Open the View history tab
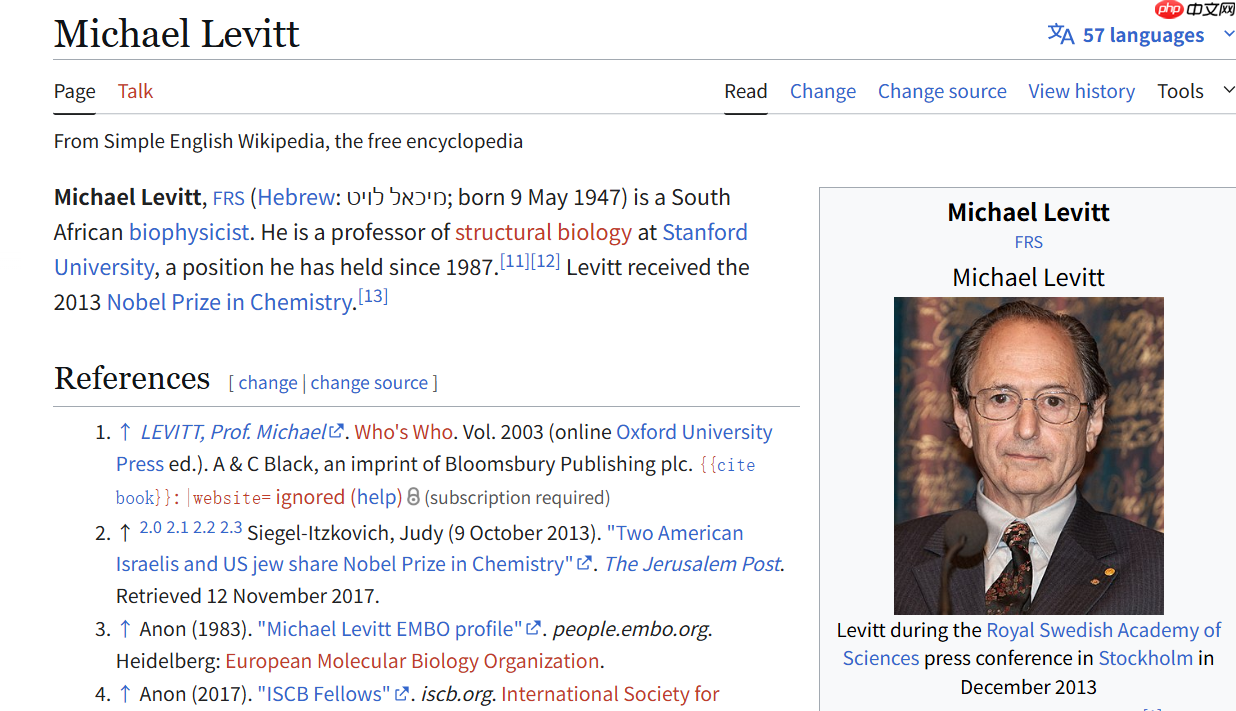The image size is (1236, 711). click(1081, 91)
